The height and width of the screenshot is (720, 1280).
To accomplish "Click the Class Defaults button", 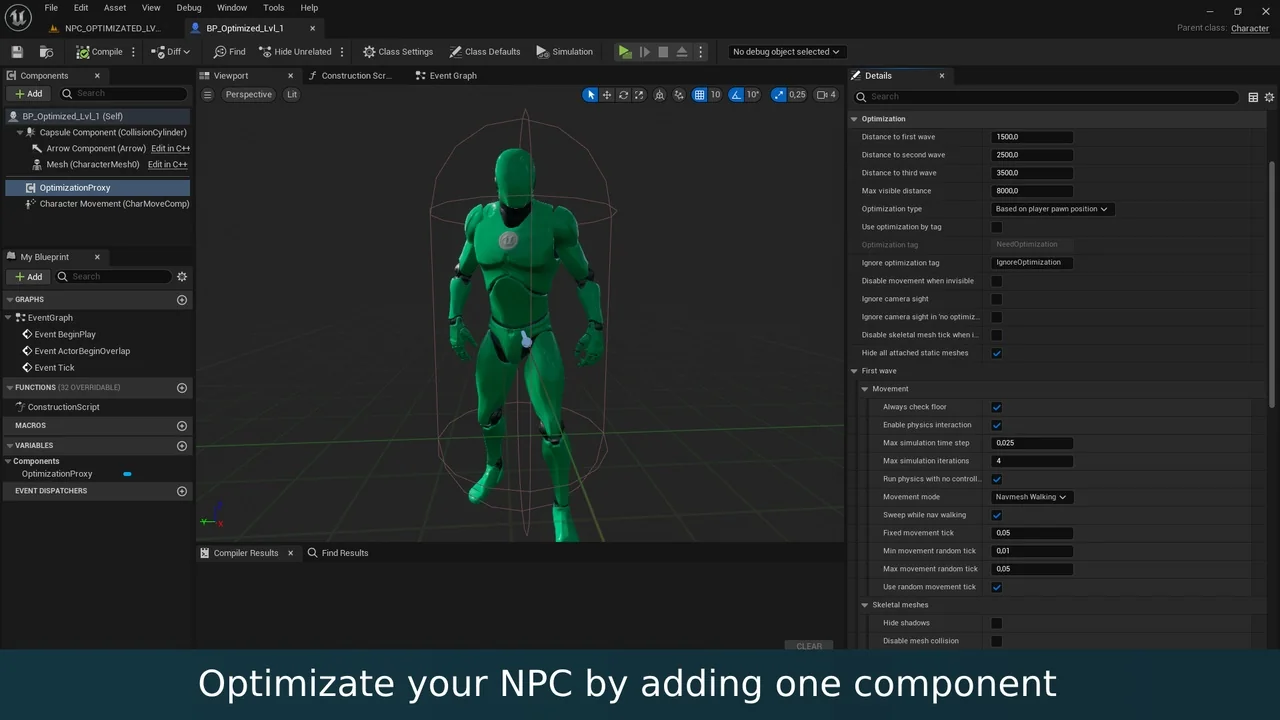I will click(485, 52).
